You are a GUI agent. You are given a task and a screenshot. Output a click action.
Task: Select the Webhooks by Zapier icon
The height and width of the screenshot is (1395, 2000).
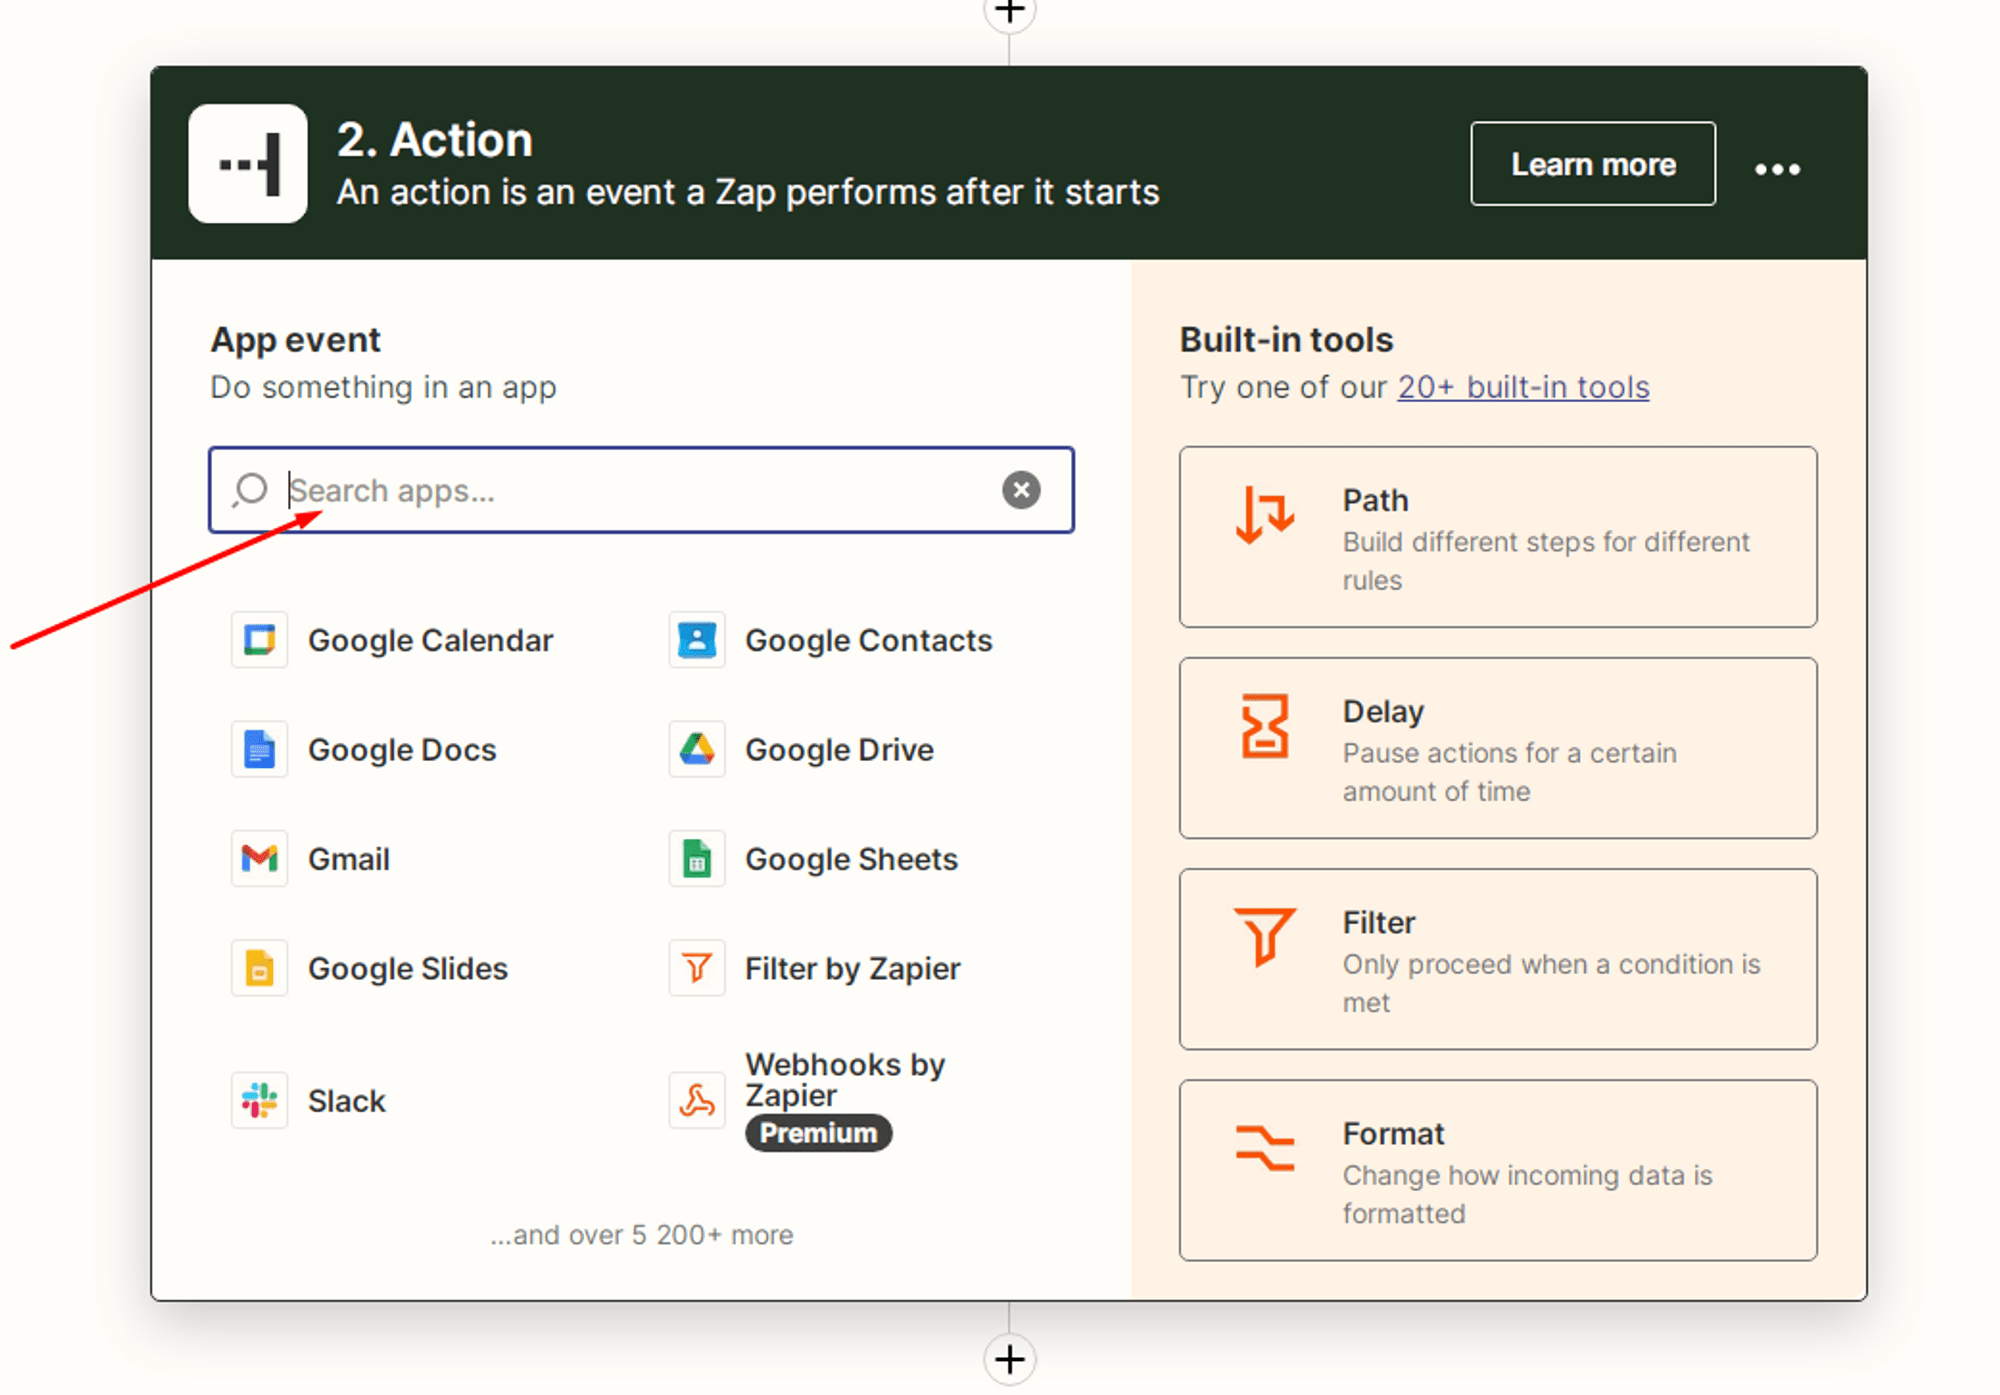pyautogui.click(x=697, y=1101)
